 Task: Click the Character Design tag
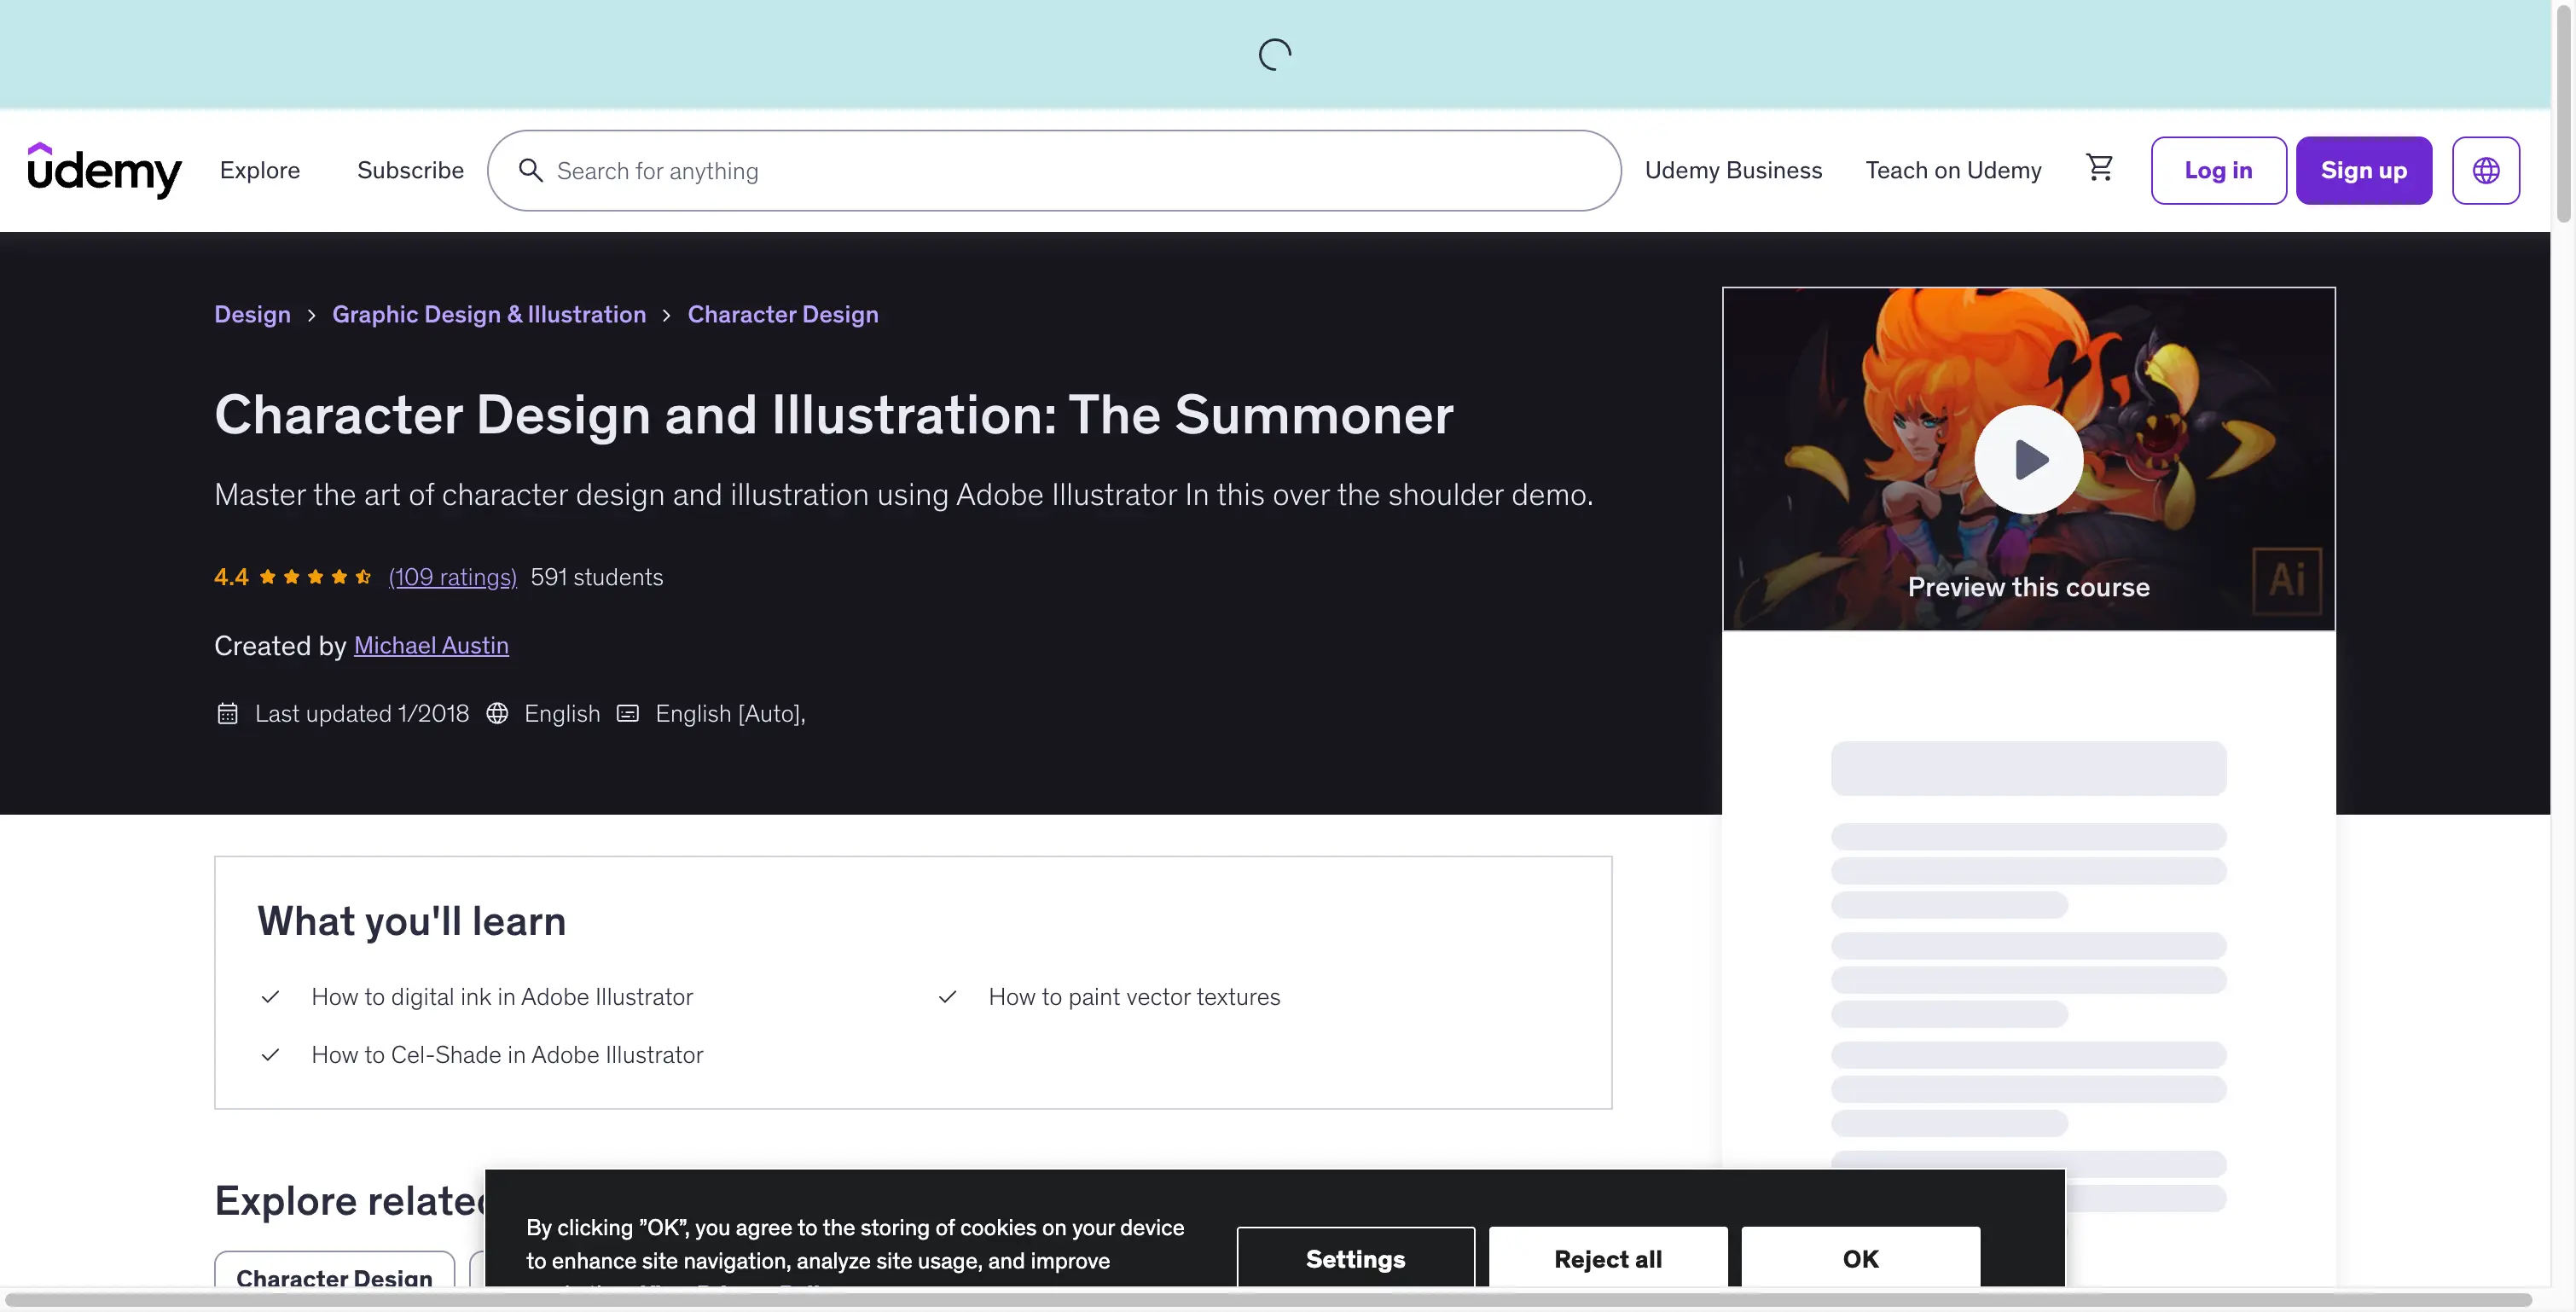[333, 1278]
